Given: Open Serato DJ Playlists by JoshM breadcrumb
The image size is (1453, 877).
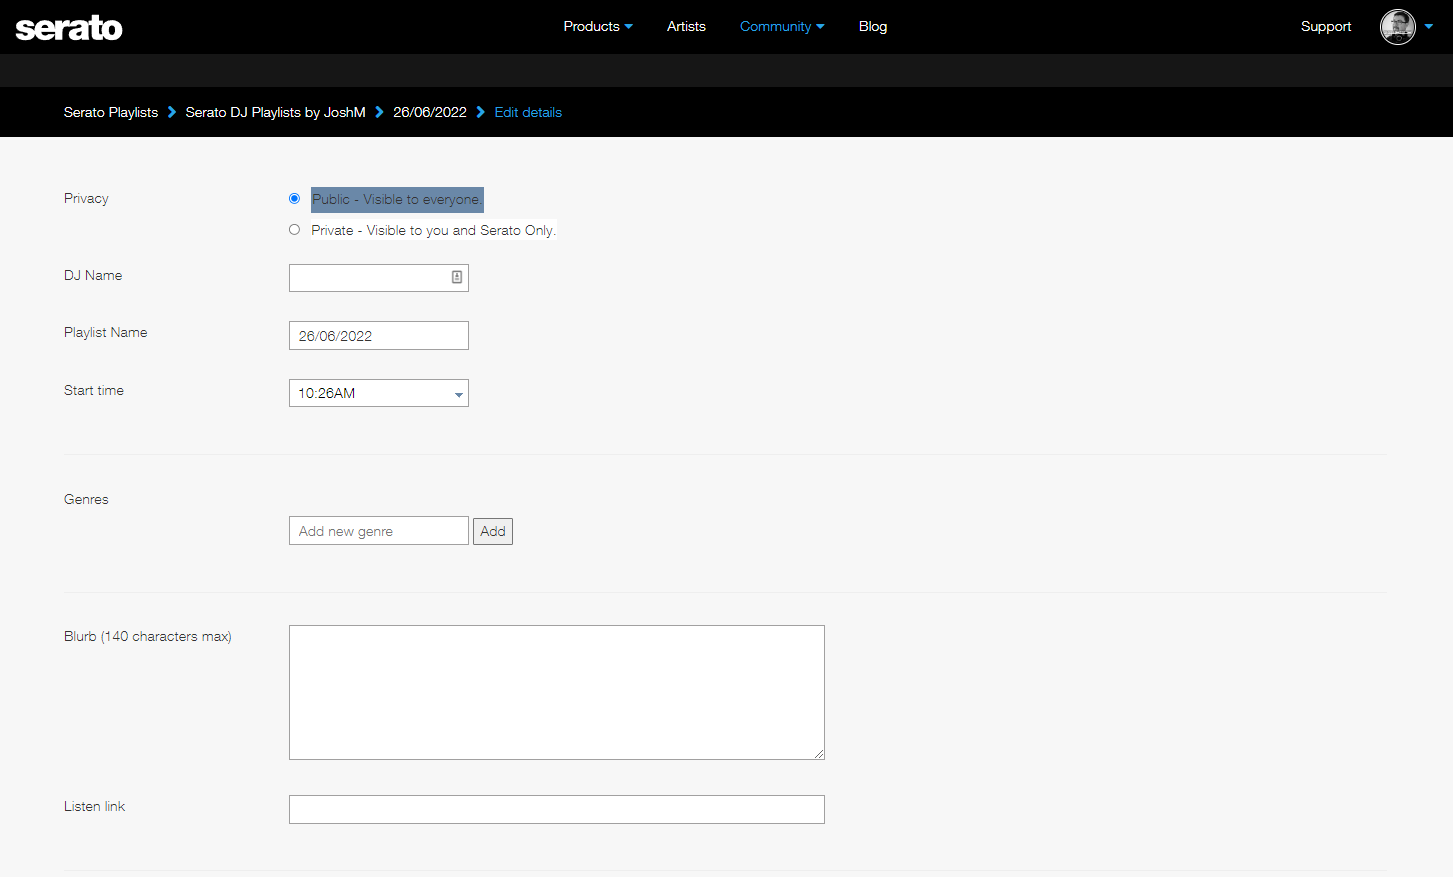Looking at the screenshot, I should click(275, 112).
